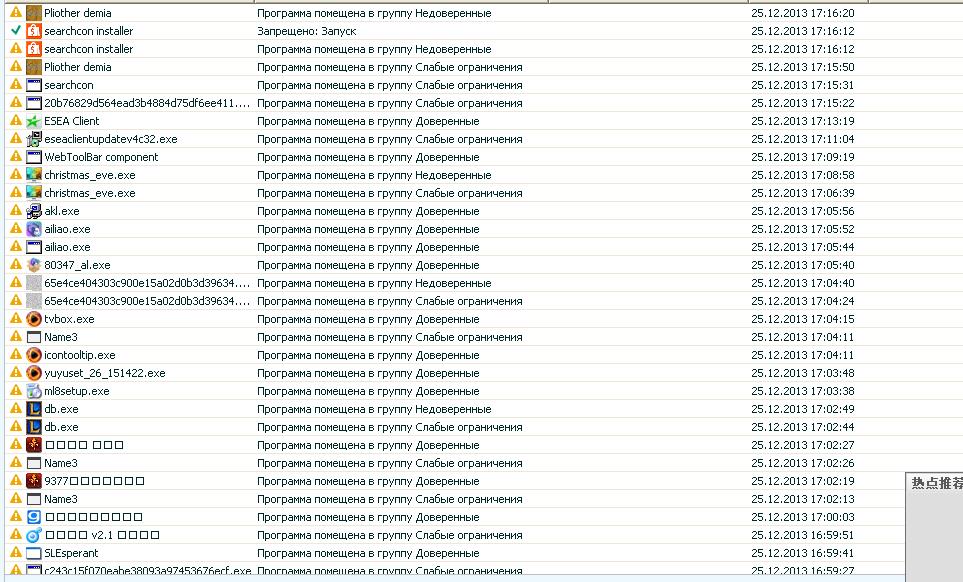
Task: Click event description of tvbox.exe row
Action: point(367,319)
